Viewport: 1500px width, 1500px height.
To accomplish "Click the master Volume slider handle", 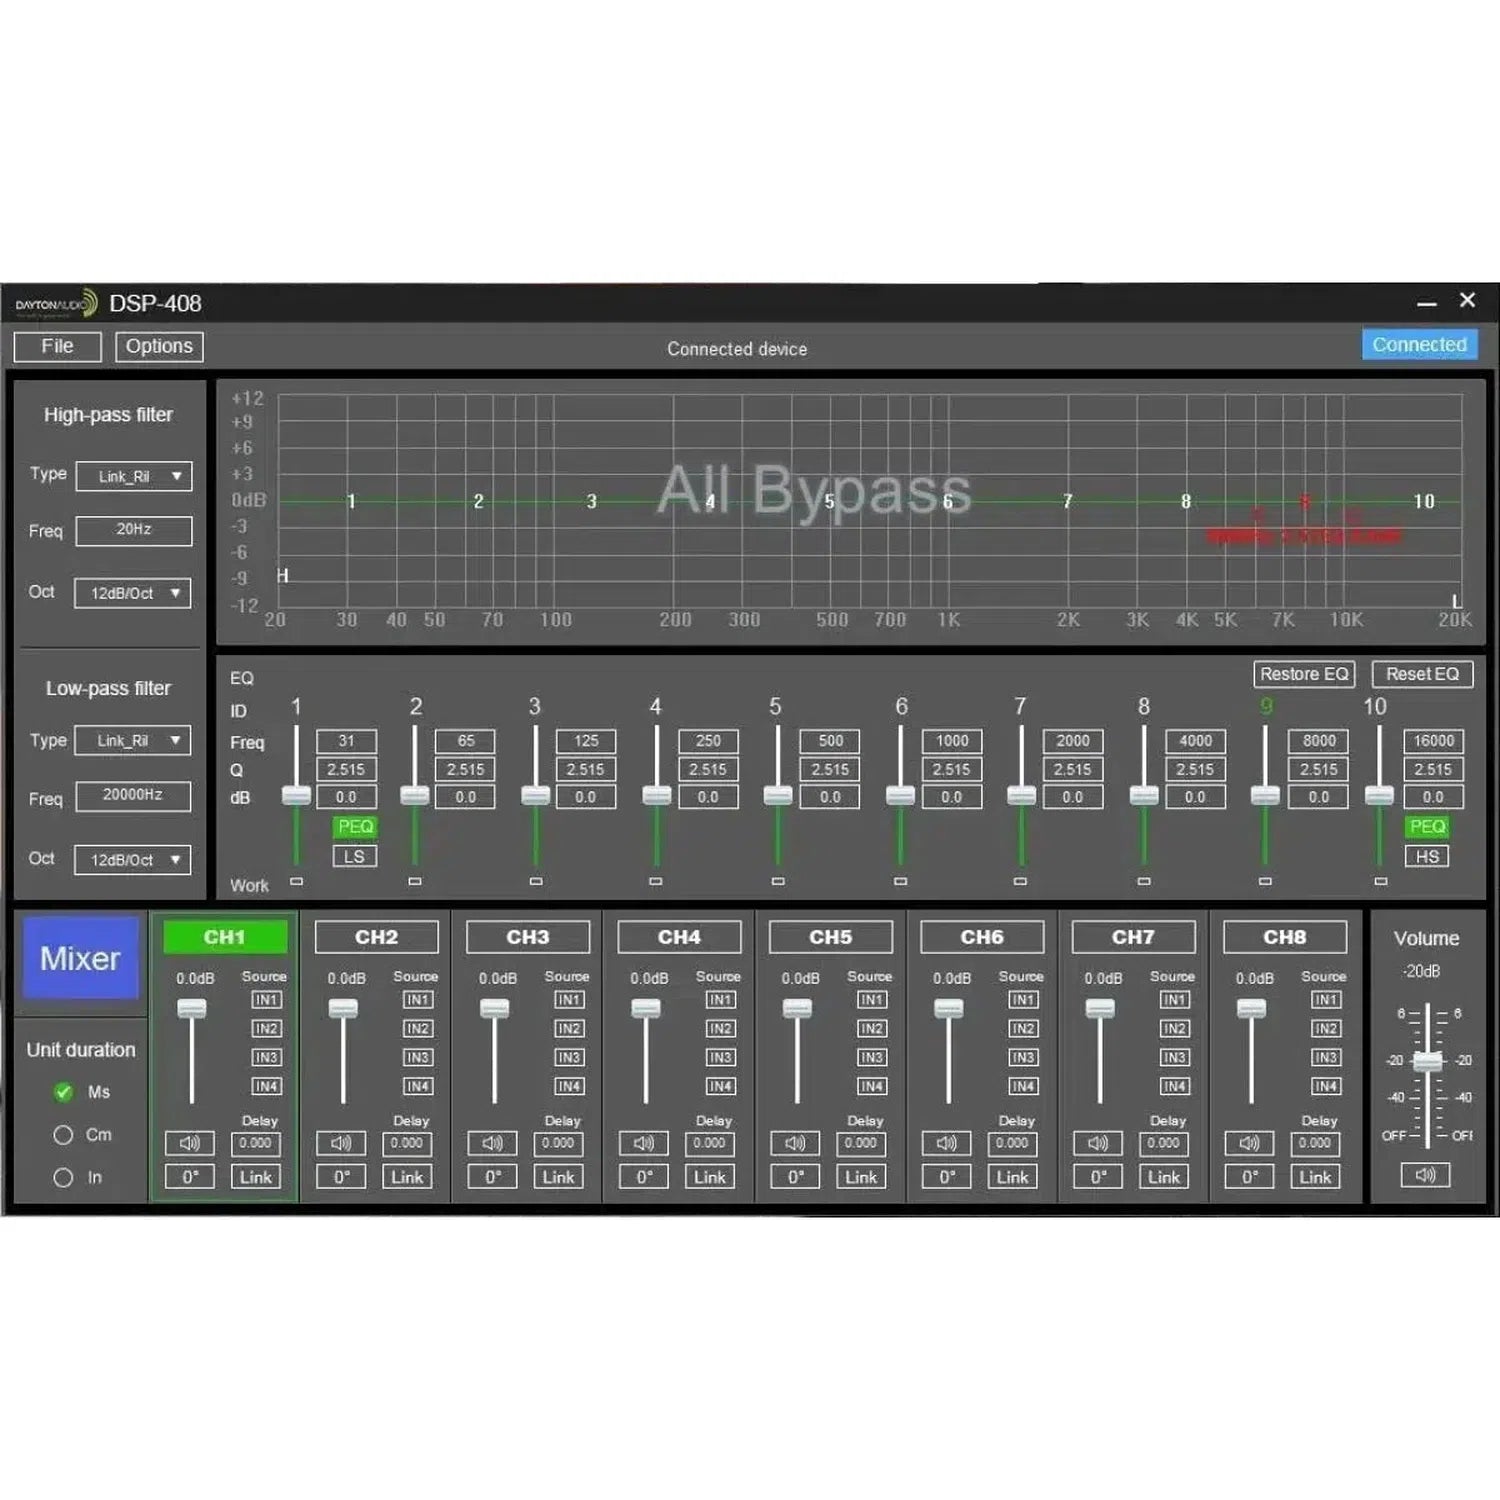I will (x=1427, y=1061).
